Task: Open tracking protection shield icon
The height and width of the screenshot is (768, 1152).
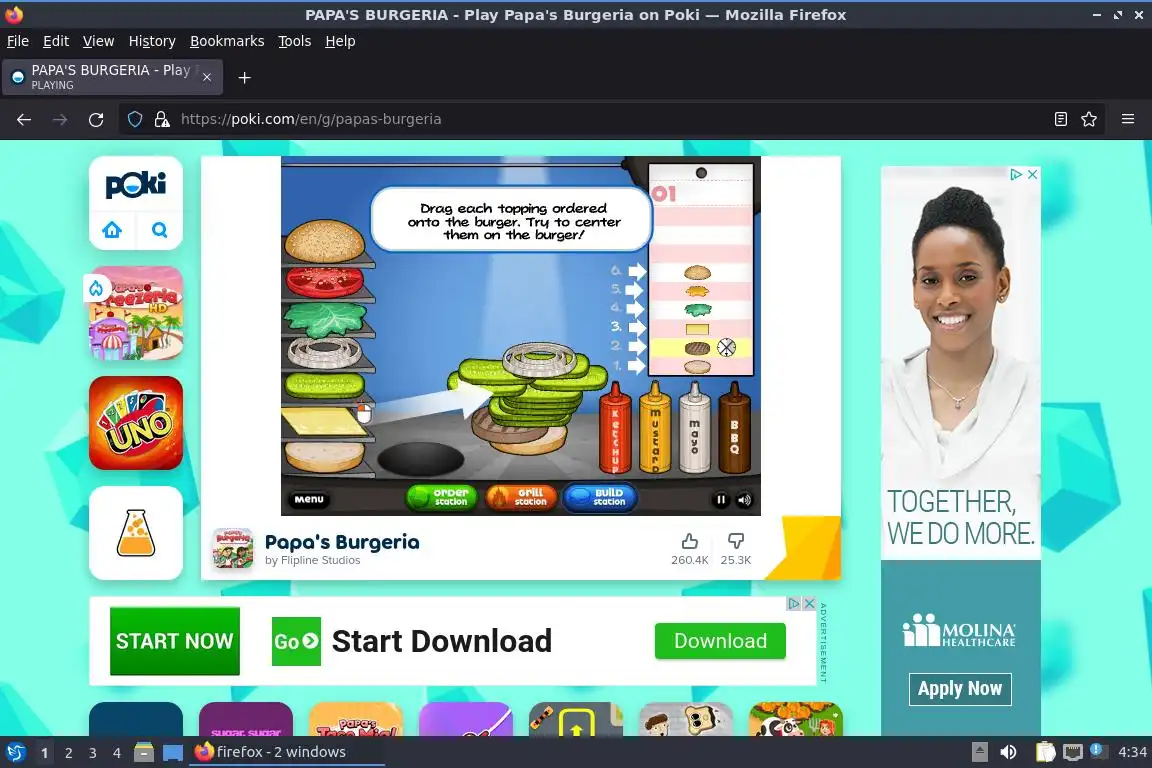Action: pyautogui.click(x=134, y=119)
